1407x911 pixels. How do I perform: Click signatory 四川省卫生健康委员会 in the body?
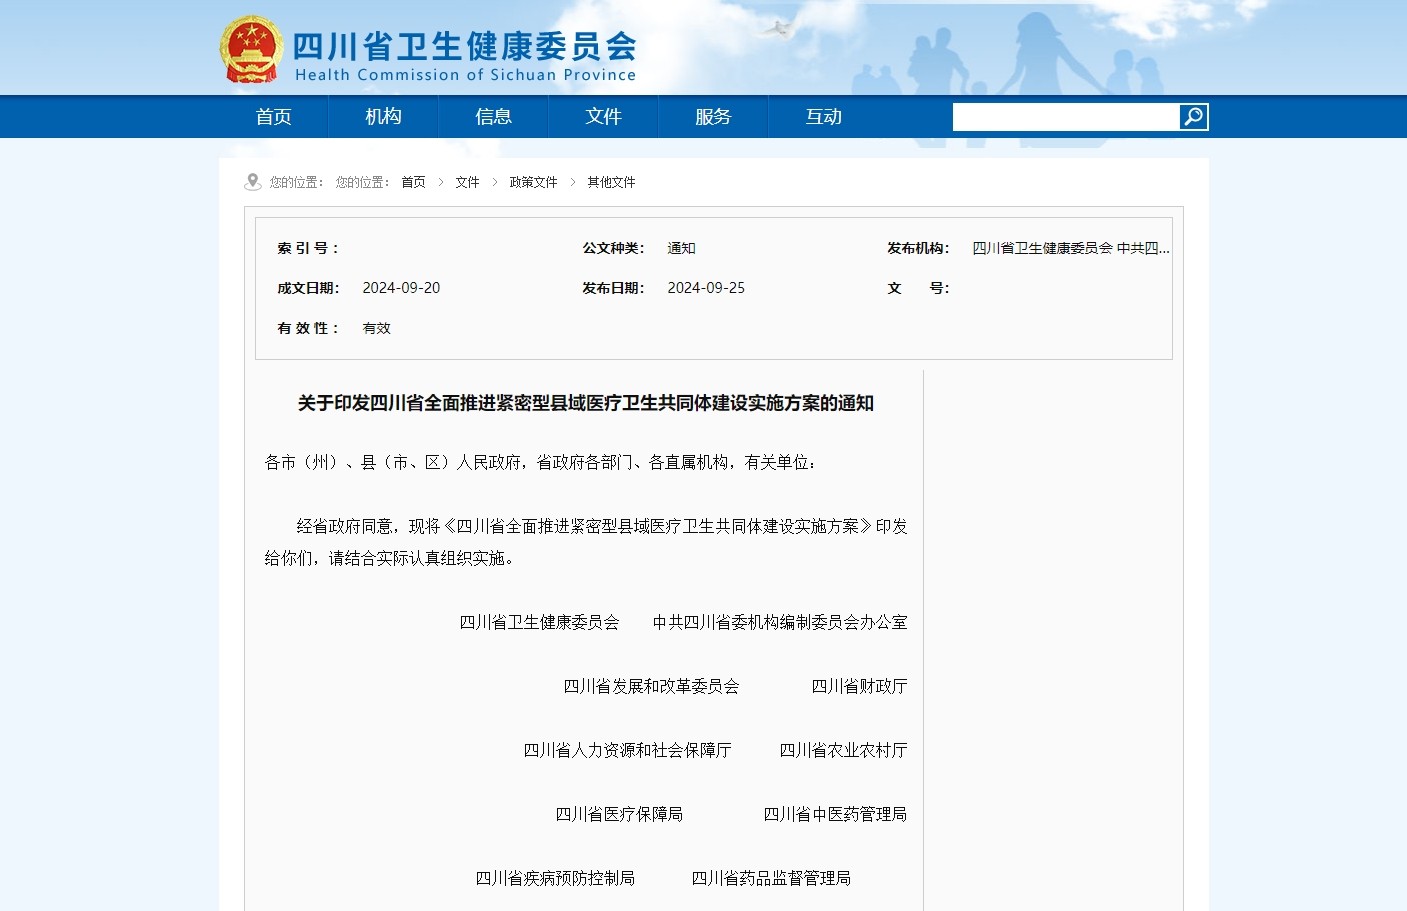coord(539,622)
